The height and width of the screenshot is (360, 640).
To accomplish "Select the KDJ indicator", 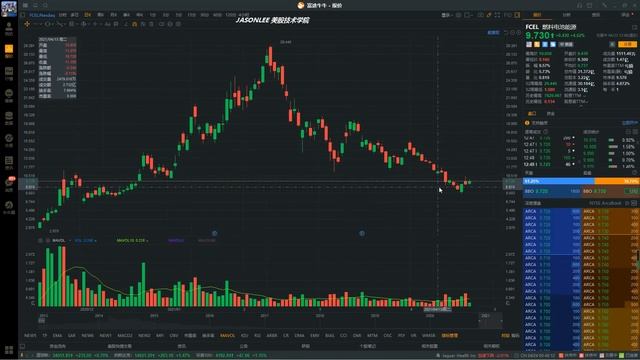I will point(244,336).
